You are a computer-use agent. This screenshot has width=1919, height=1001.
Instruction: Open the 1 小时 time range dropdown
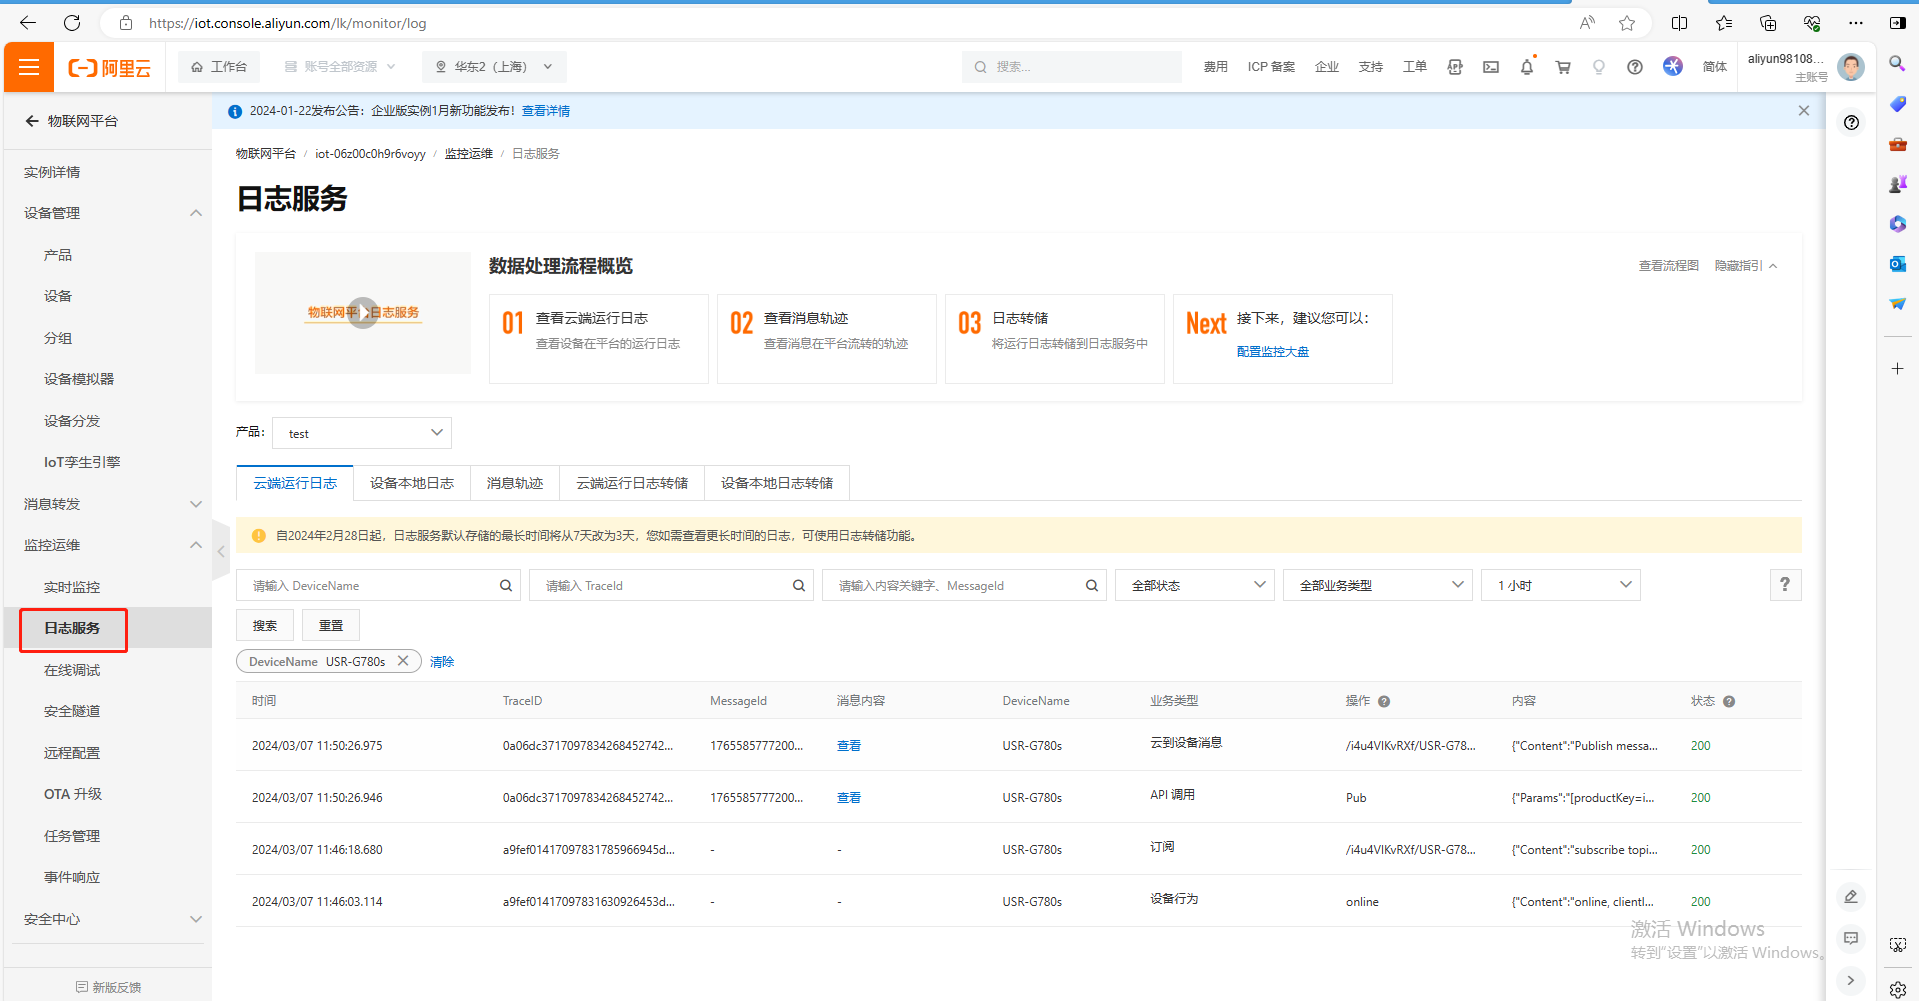point(1560,586)
